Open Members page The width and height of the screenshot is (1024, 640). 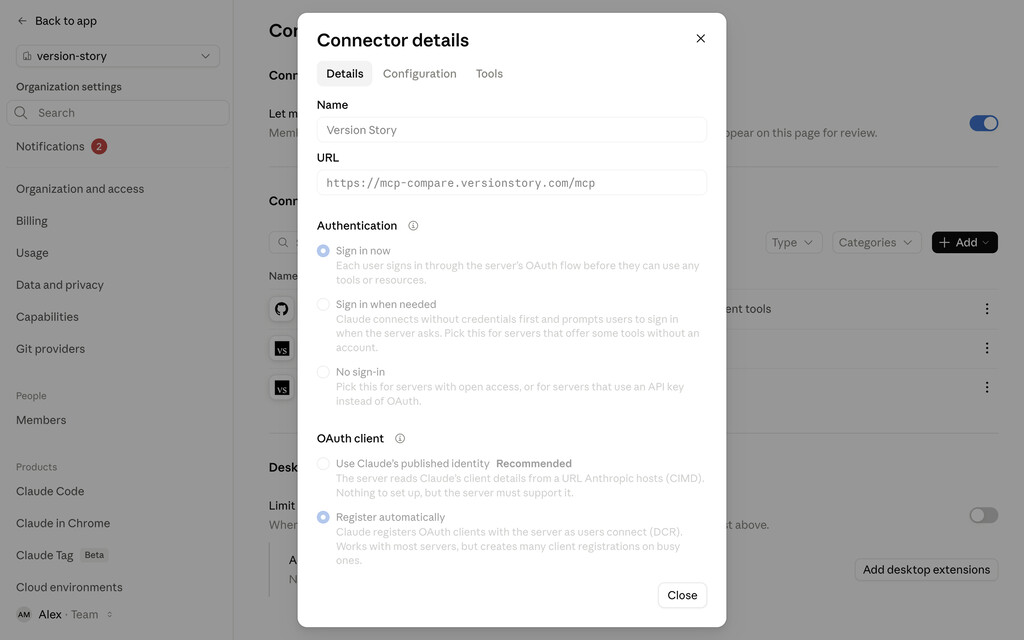[41, 420]
